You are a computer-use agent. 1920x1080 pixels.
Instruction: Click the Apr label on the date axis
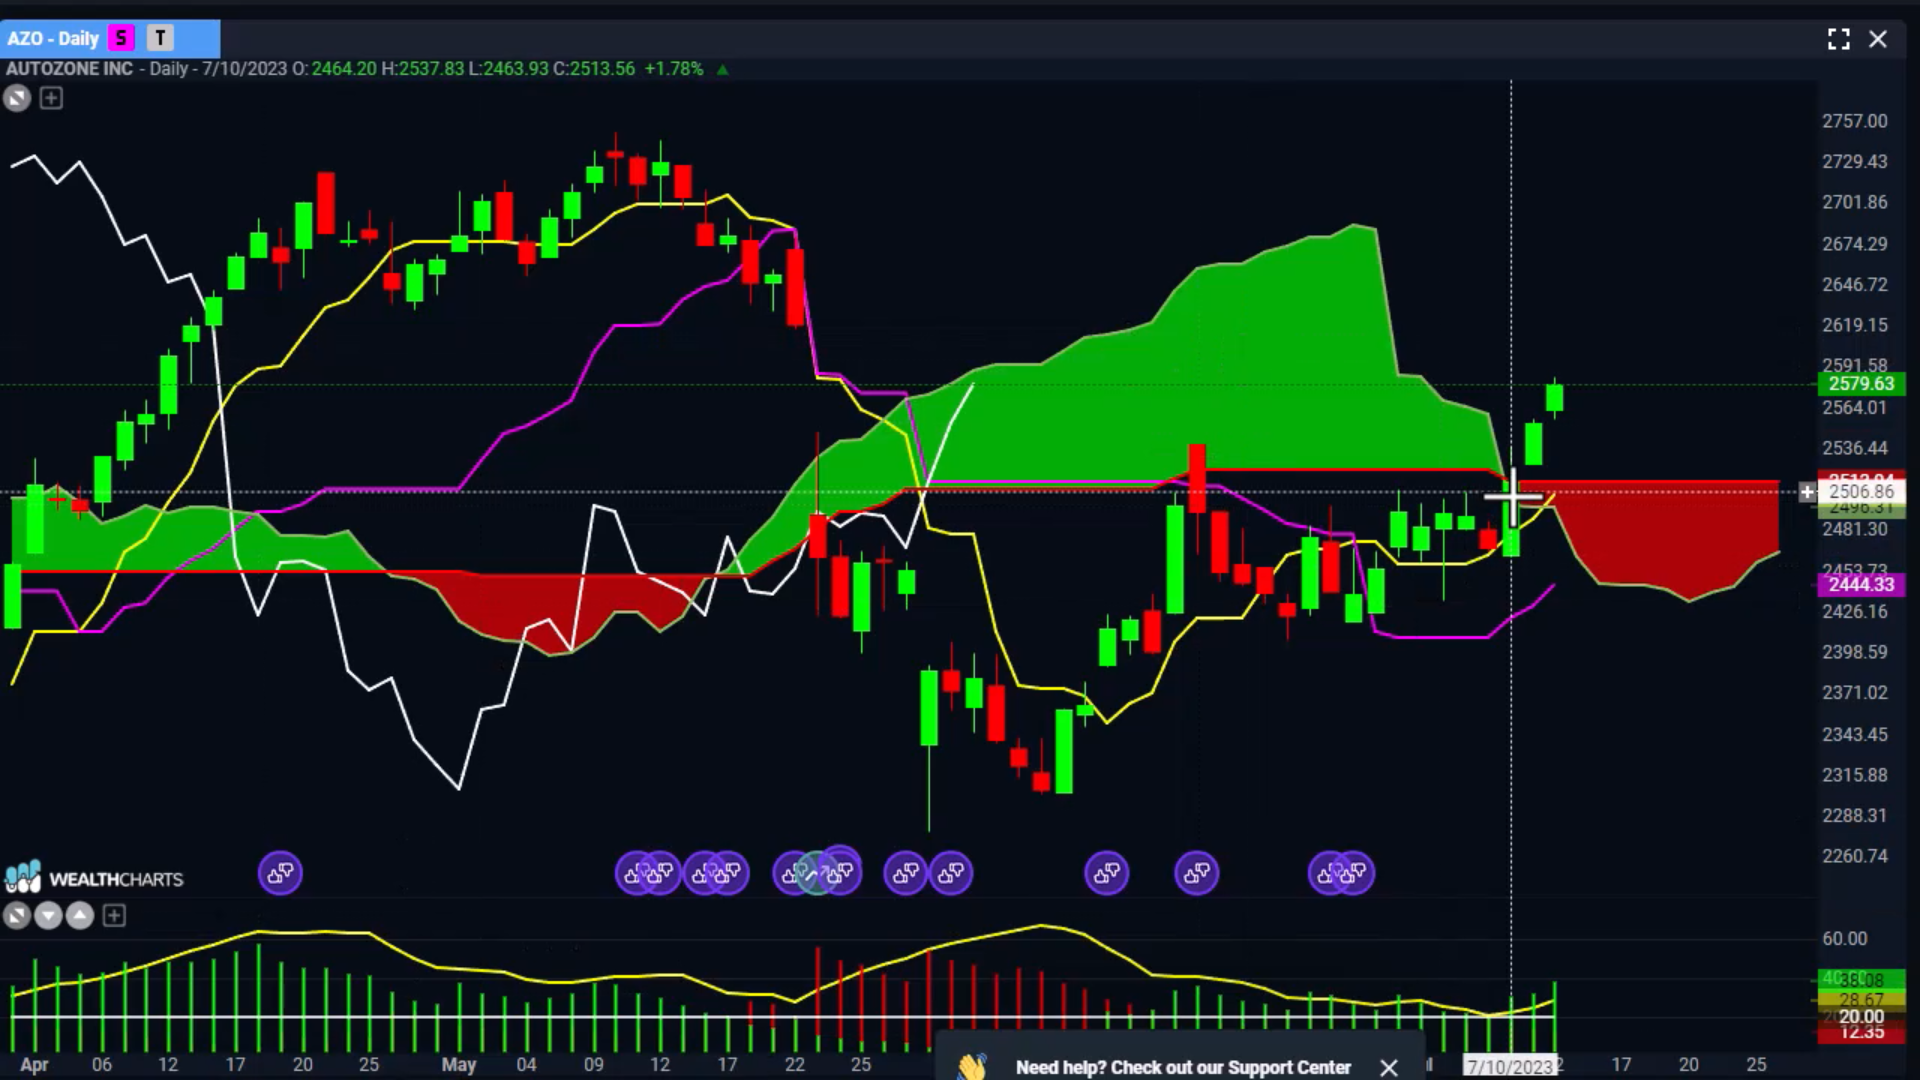[34, 1064]
